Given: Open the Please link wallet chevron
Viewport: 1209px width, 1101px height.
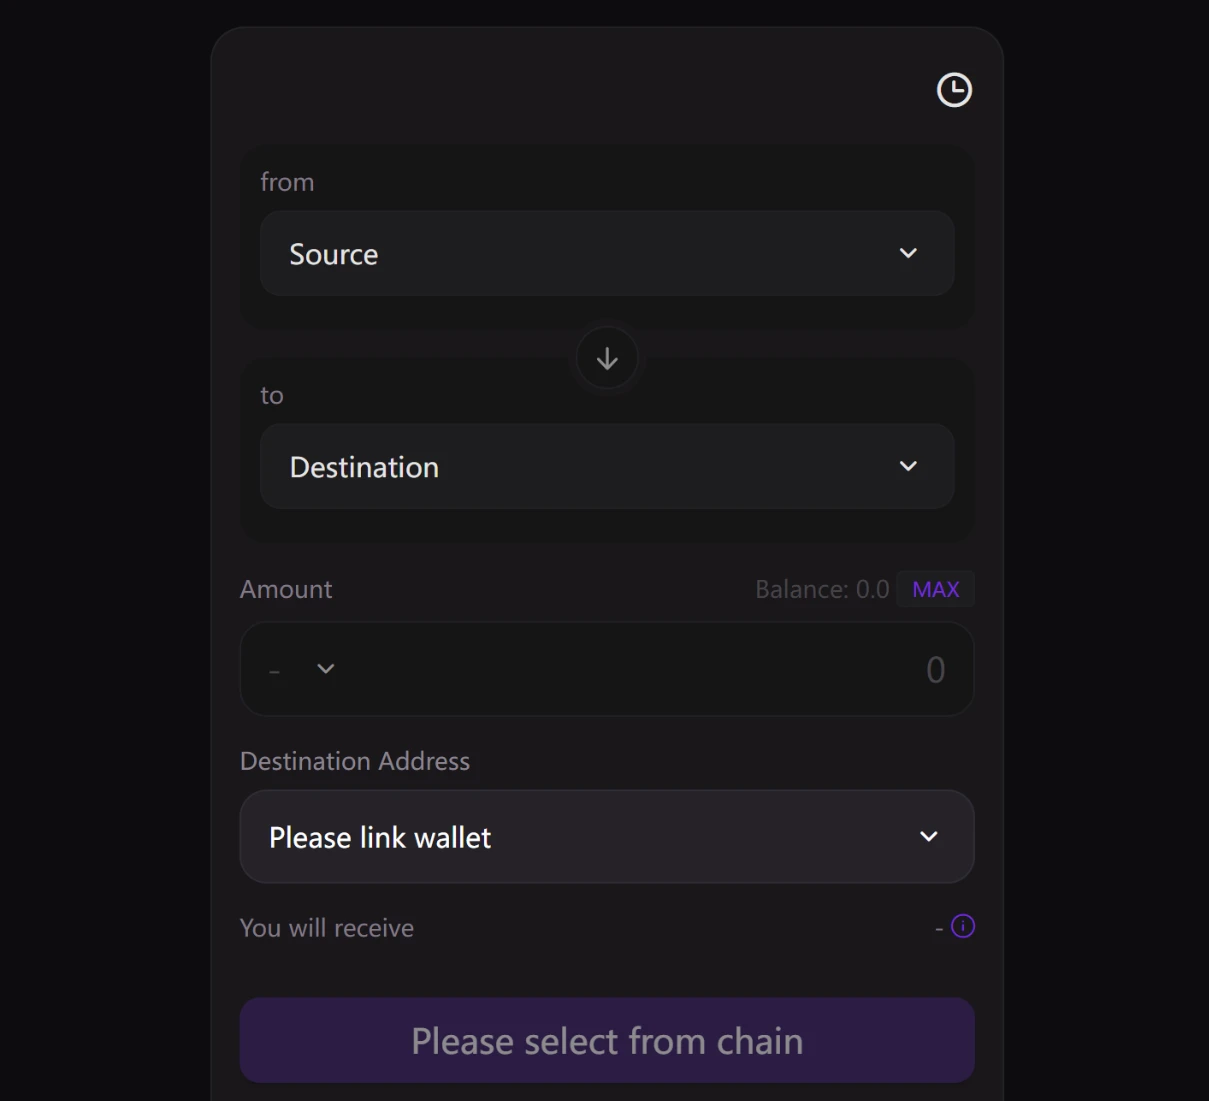Looking at the screenshot, I should 929,837.
